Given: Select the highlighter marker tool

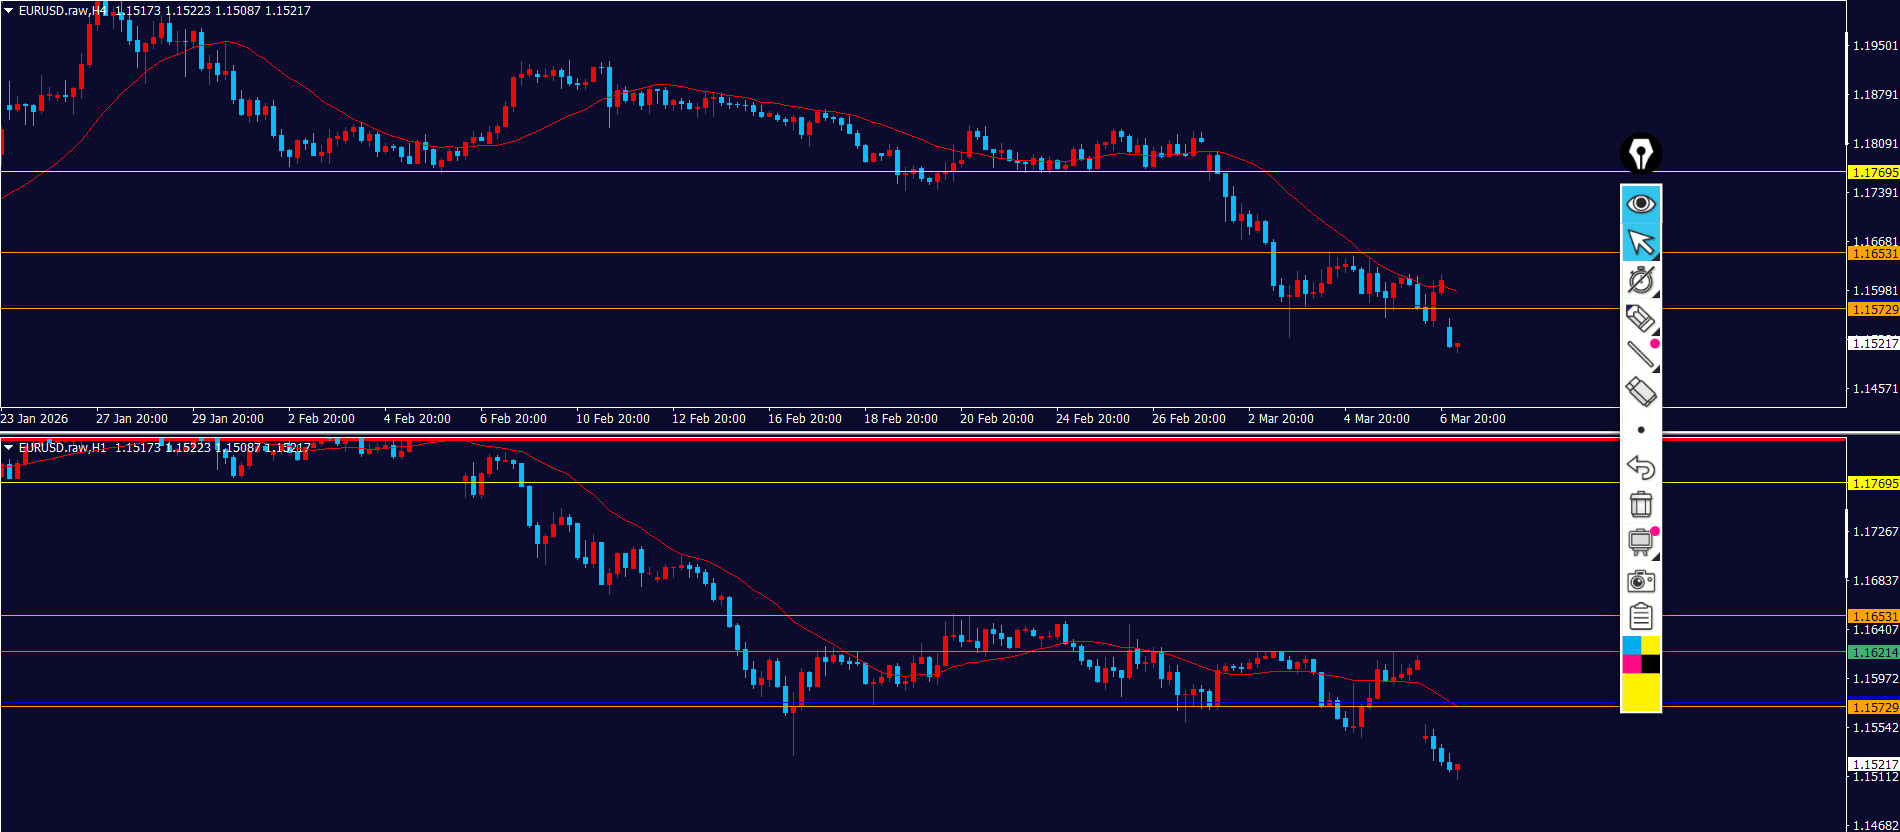Looking at the screenshot, I should coord(1640,318).
